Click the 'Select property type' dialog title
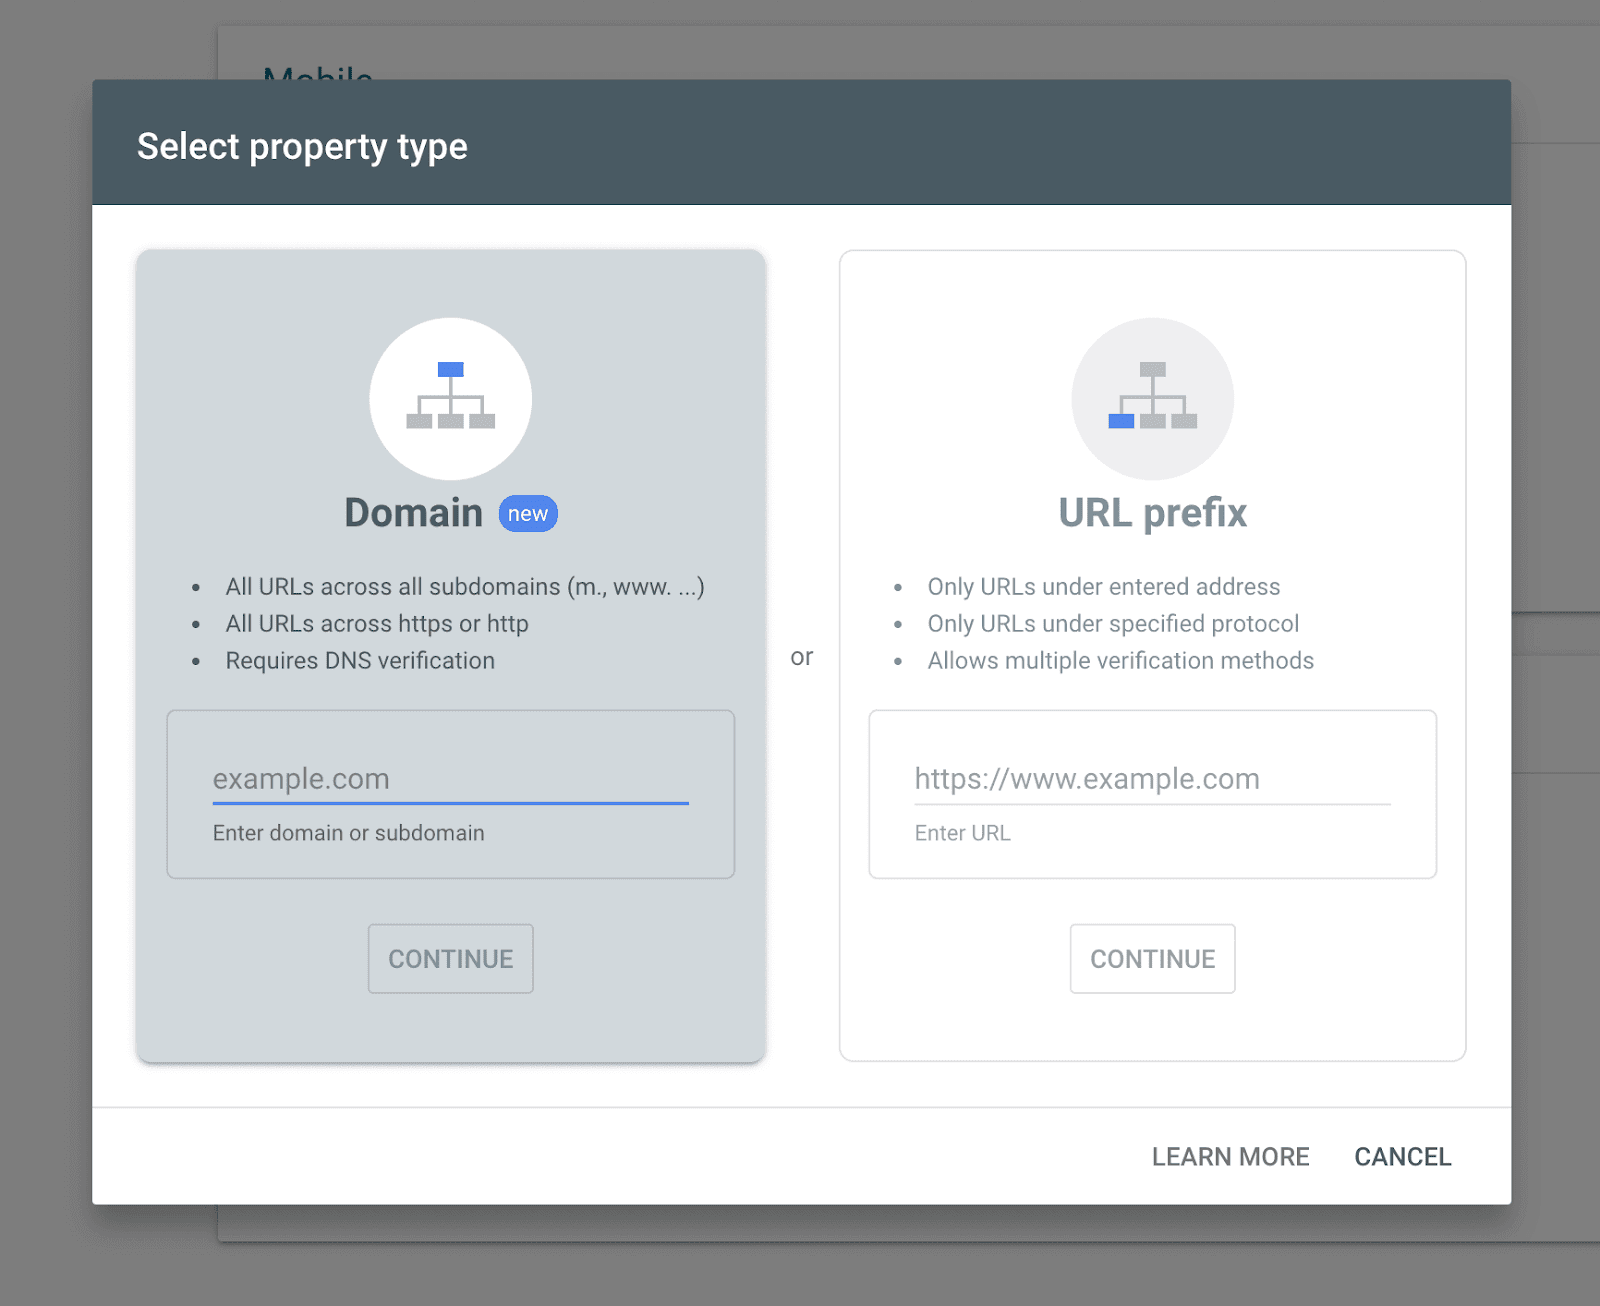The width and height of the screenshot is (1600, 1306). [x=302, y=147]
